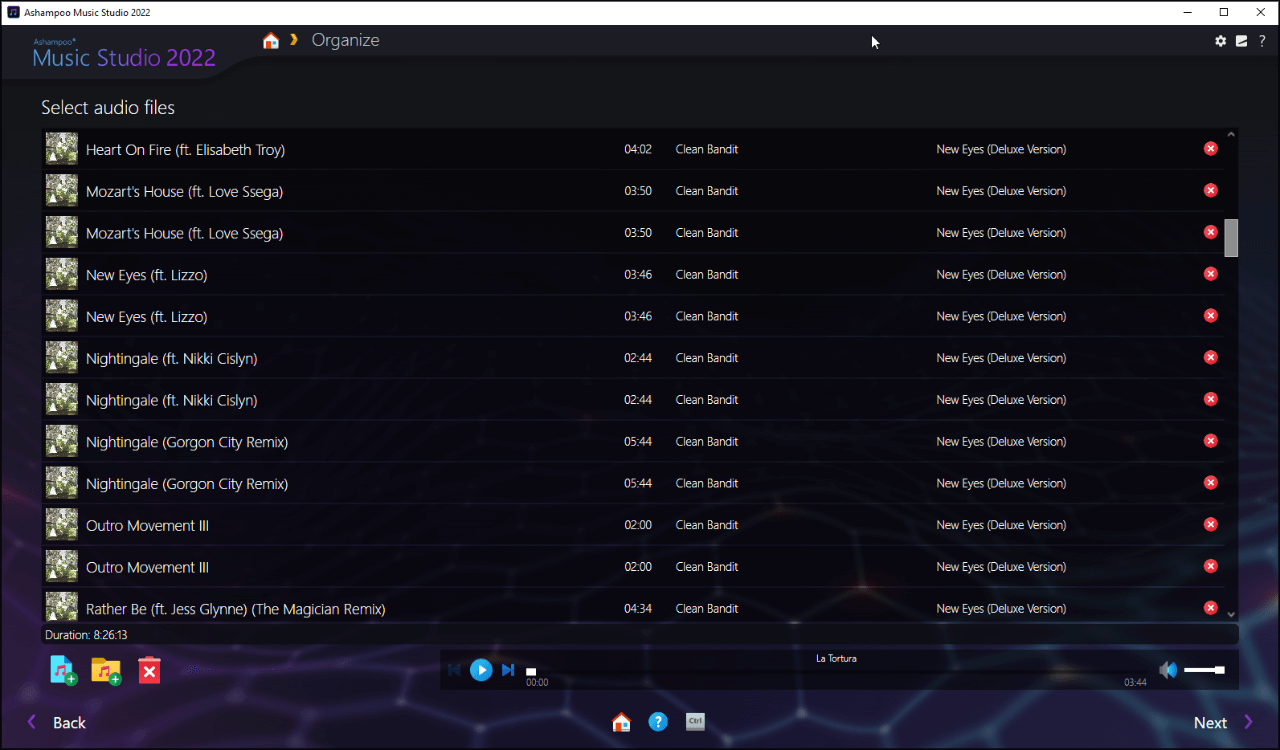Select the second Nightingale (ft. Nikki Cislyn) track
The height and width of the screenshot is (750, 1280).
point(171,400)
